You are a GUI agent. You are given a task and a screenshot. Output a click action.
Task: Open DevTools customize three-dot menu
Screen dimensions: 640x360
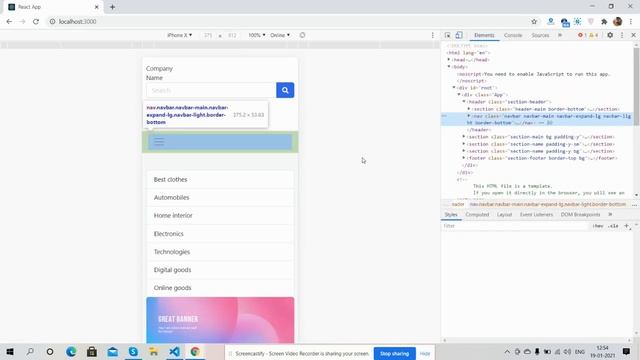pos(622,35)
